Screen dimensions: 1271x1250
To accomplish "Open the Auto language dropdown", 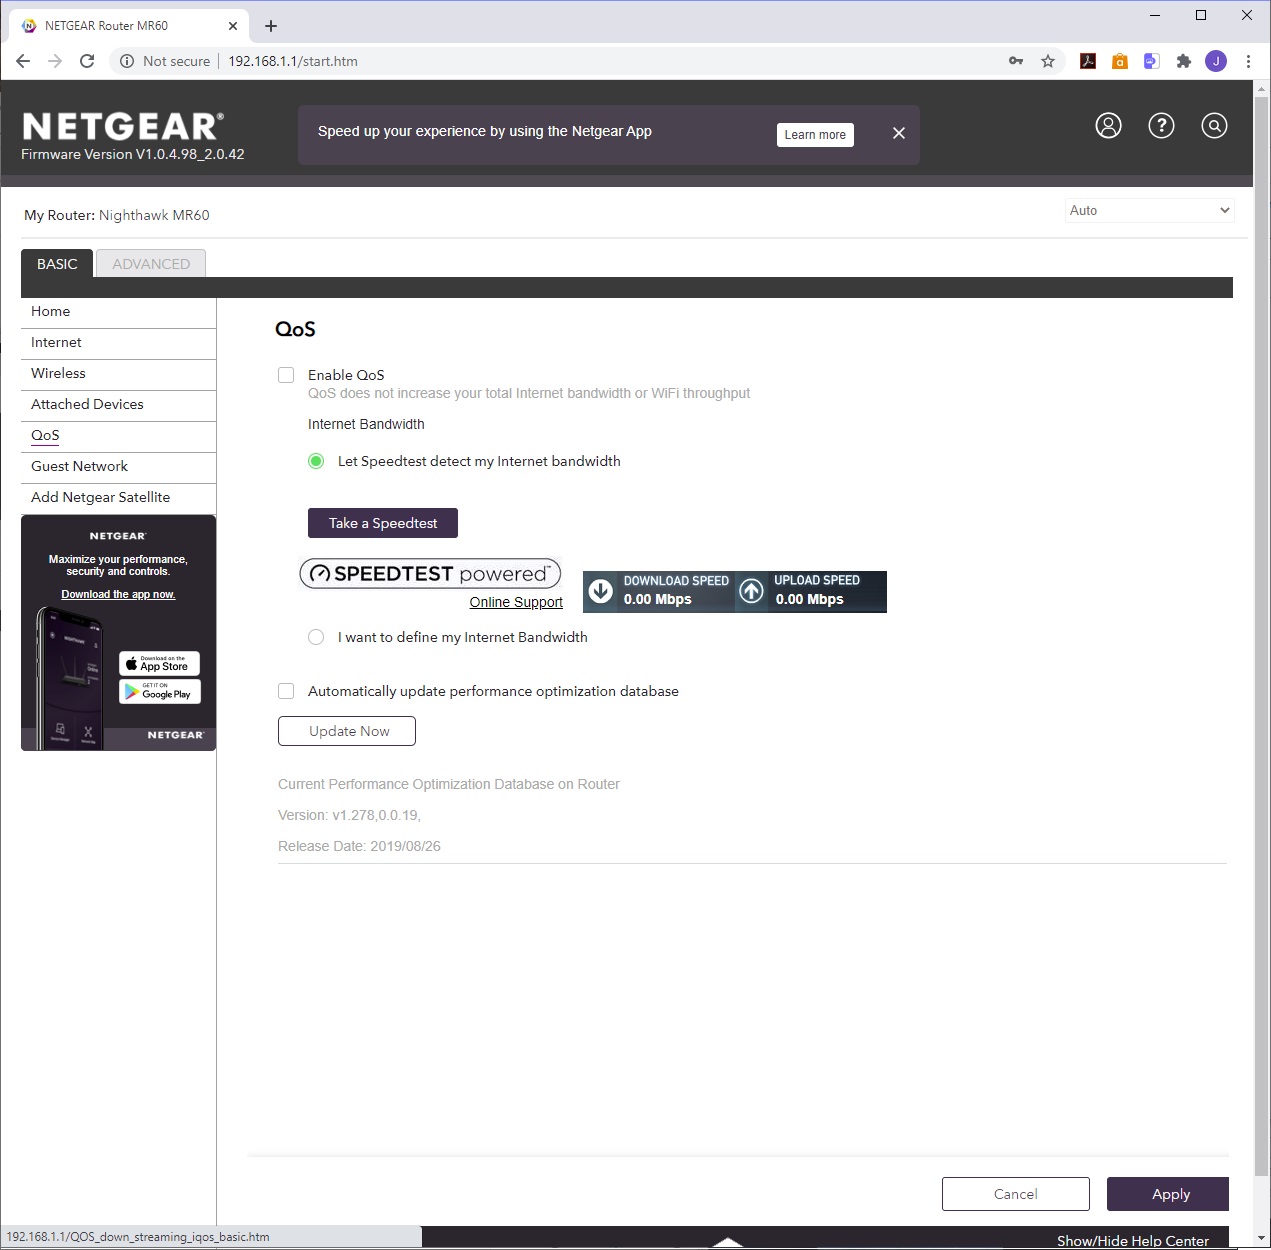I will 1149,210.
